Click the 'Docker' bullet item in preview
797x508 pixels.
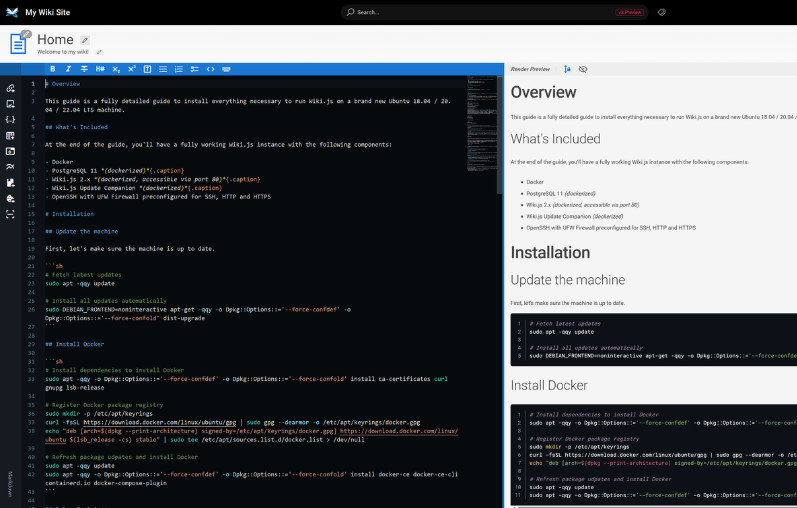click(535, 182)
